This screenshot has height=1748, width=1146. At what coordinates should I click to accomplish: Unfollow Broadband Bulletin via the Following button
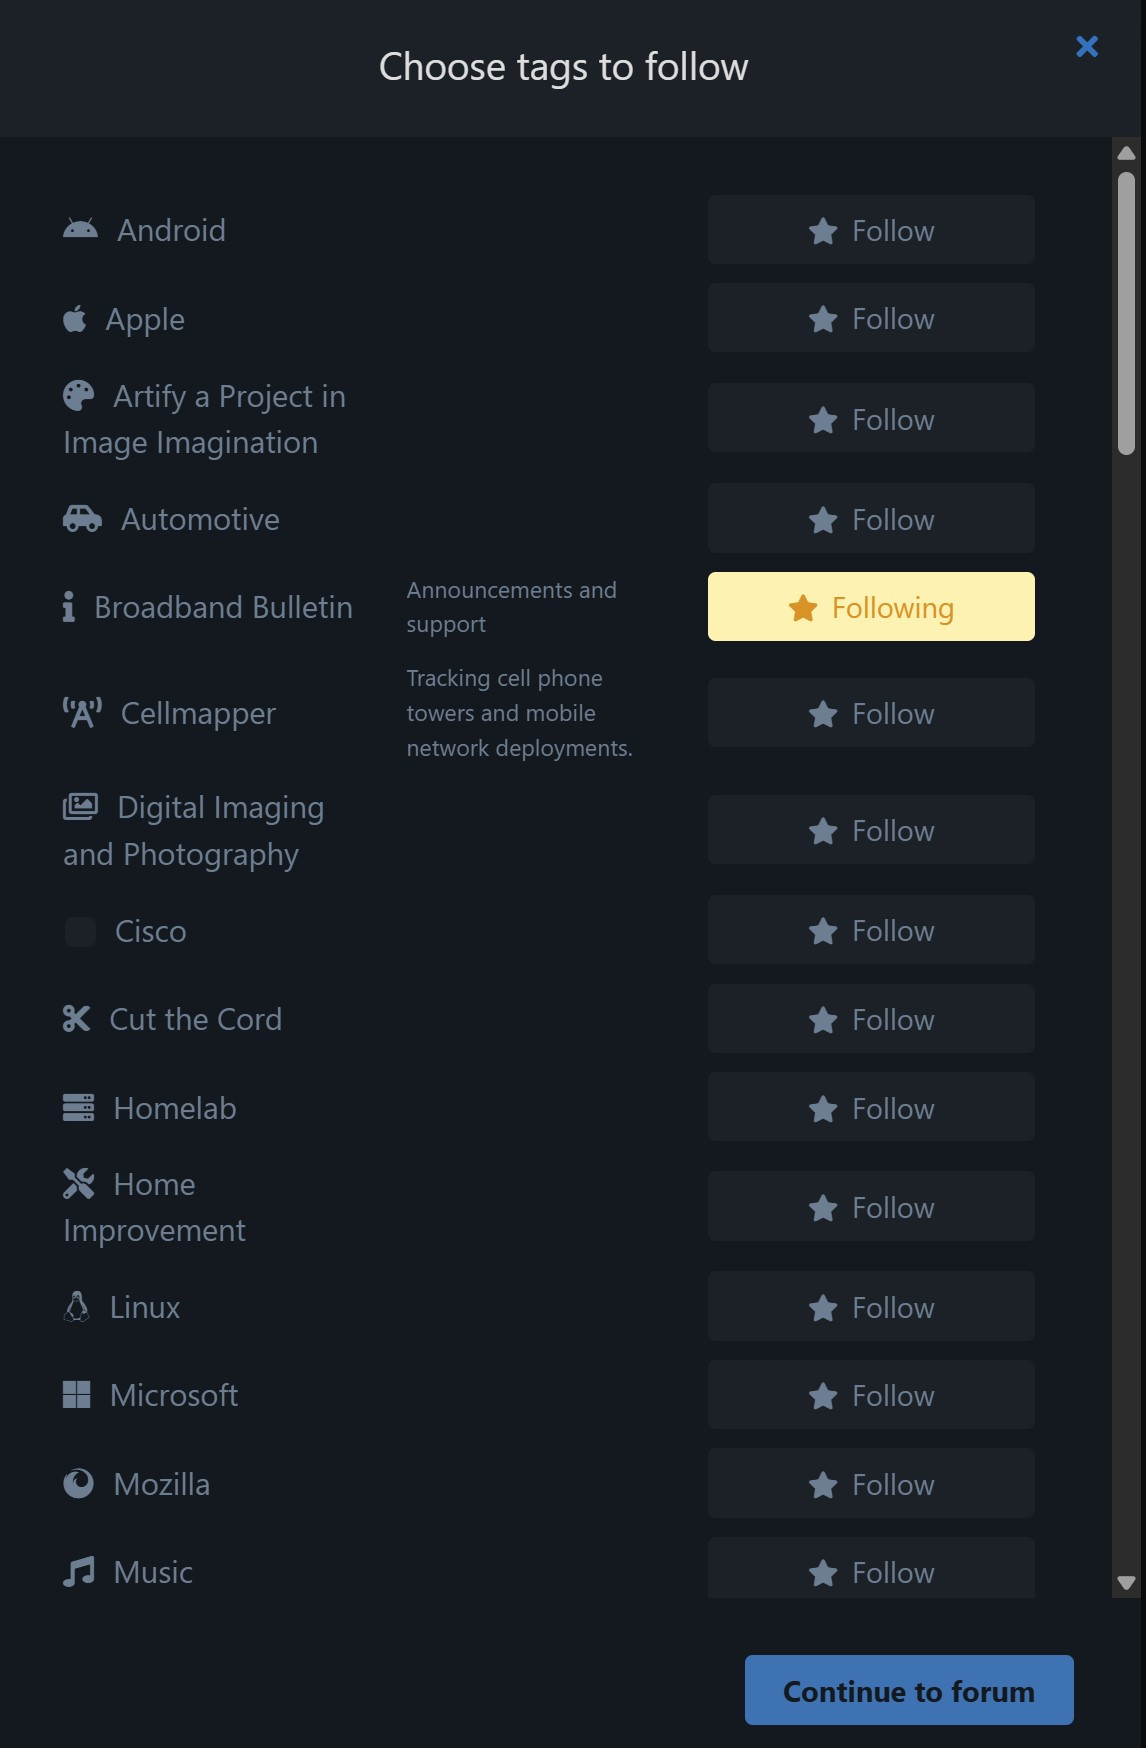(871, 607)
